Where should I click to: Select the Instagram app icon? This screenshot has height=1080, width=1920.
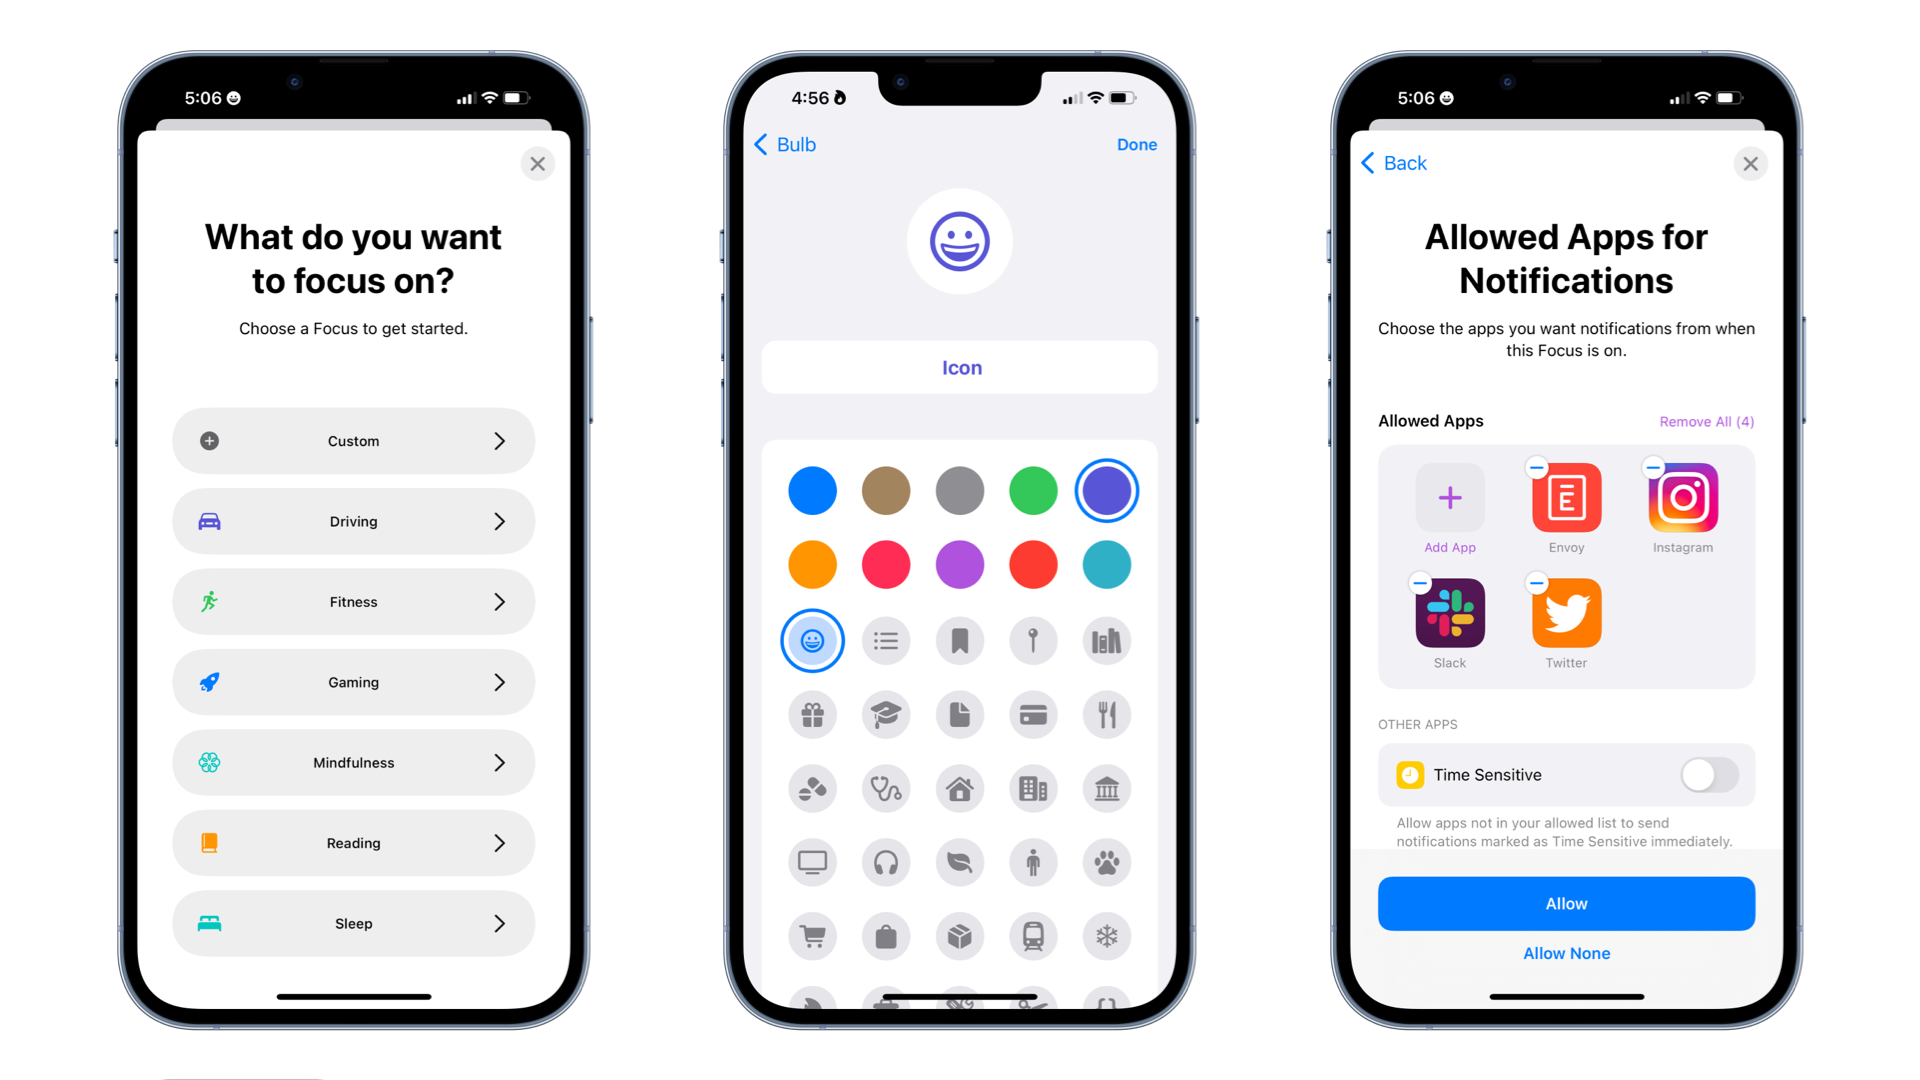(x=1684, y=498)
